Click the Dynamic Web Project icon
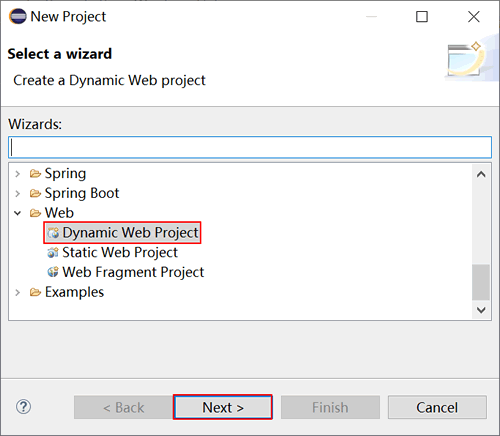The image size is (500, 436). tap(53, 233)
